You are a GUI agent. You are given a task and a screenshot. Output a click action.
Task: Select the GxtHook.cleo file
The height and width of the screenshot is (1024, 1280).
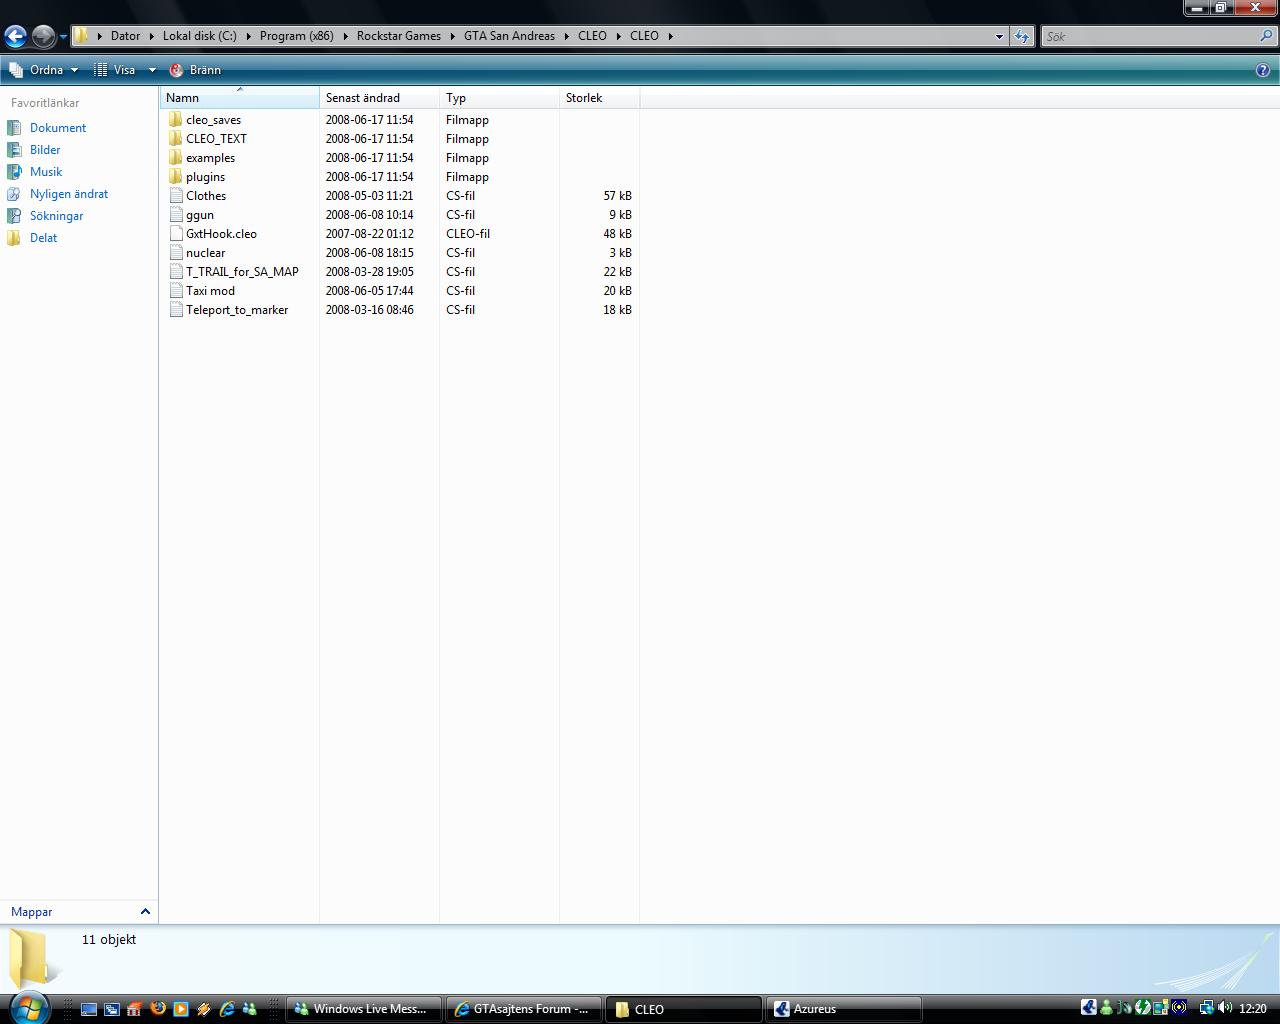pyautogui.click(x=221, y=234)
